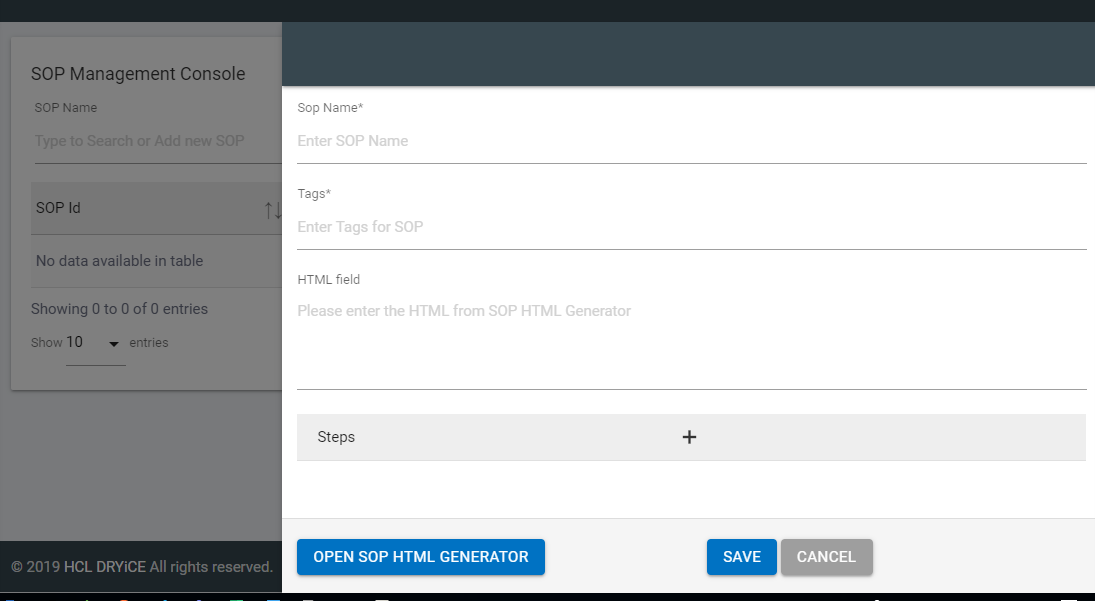Focus the HTML field text area
Viewport: 1095px width, 601px height.
690,340
